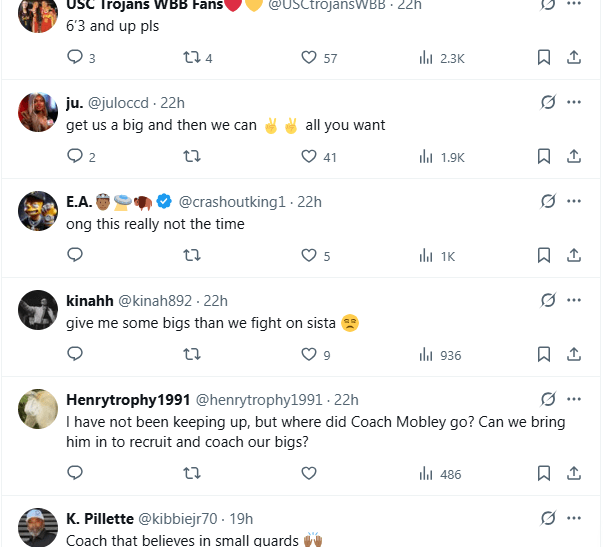The width and height of the screenshot is (603, 547).
Task: Reply to USC Trojans WBB Fans tweet
Action: click(x=75, y=58)
